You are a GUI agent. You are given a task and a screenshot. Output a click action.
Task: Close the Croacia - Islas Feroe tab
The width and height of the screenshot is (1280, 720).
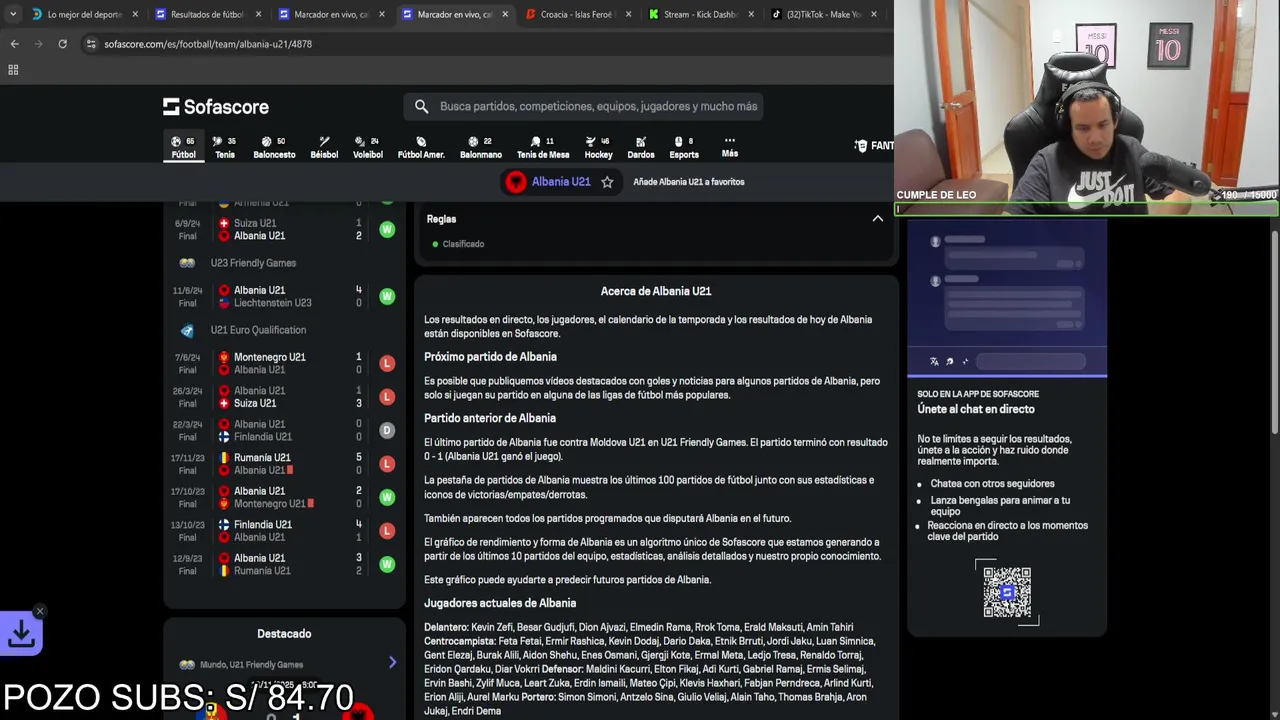point(628,14)
